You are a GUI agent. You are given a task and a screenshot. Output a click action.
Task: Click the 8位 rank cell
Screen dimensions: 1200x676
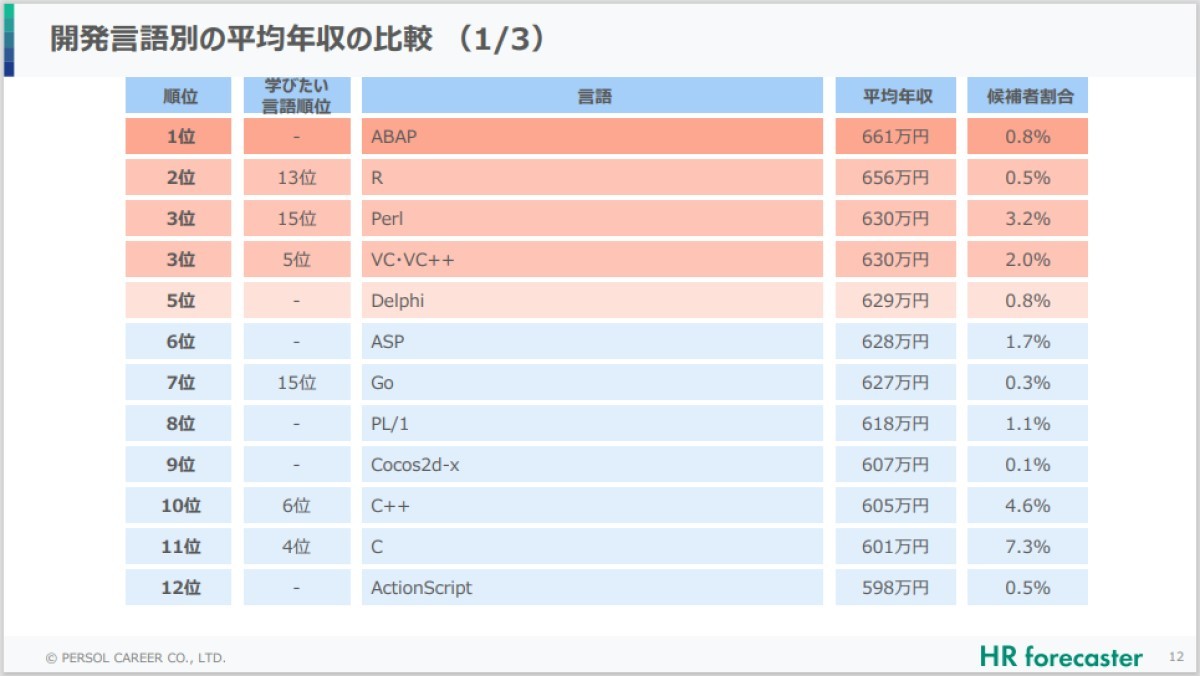coord(178,423)
